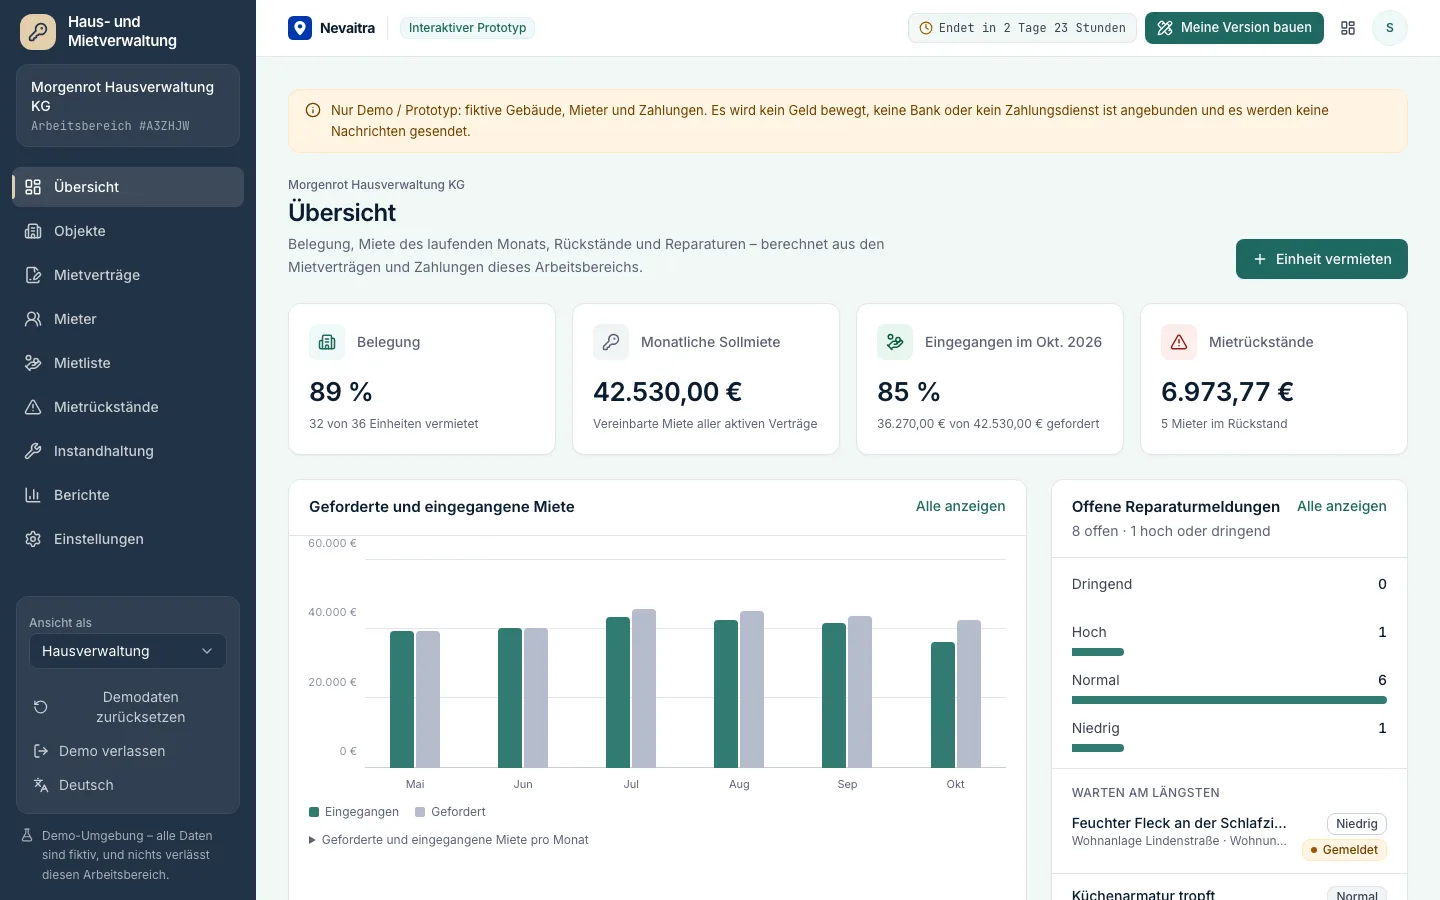Navigate to Mieter

coord(128,319)
